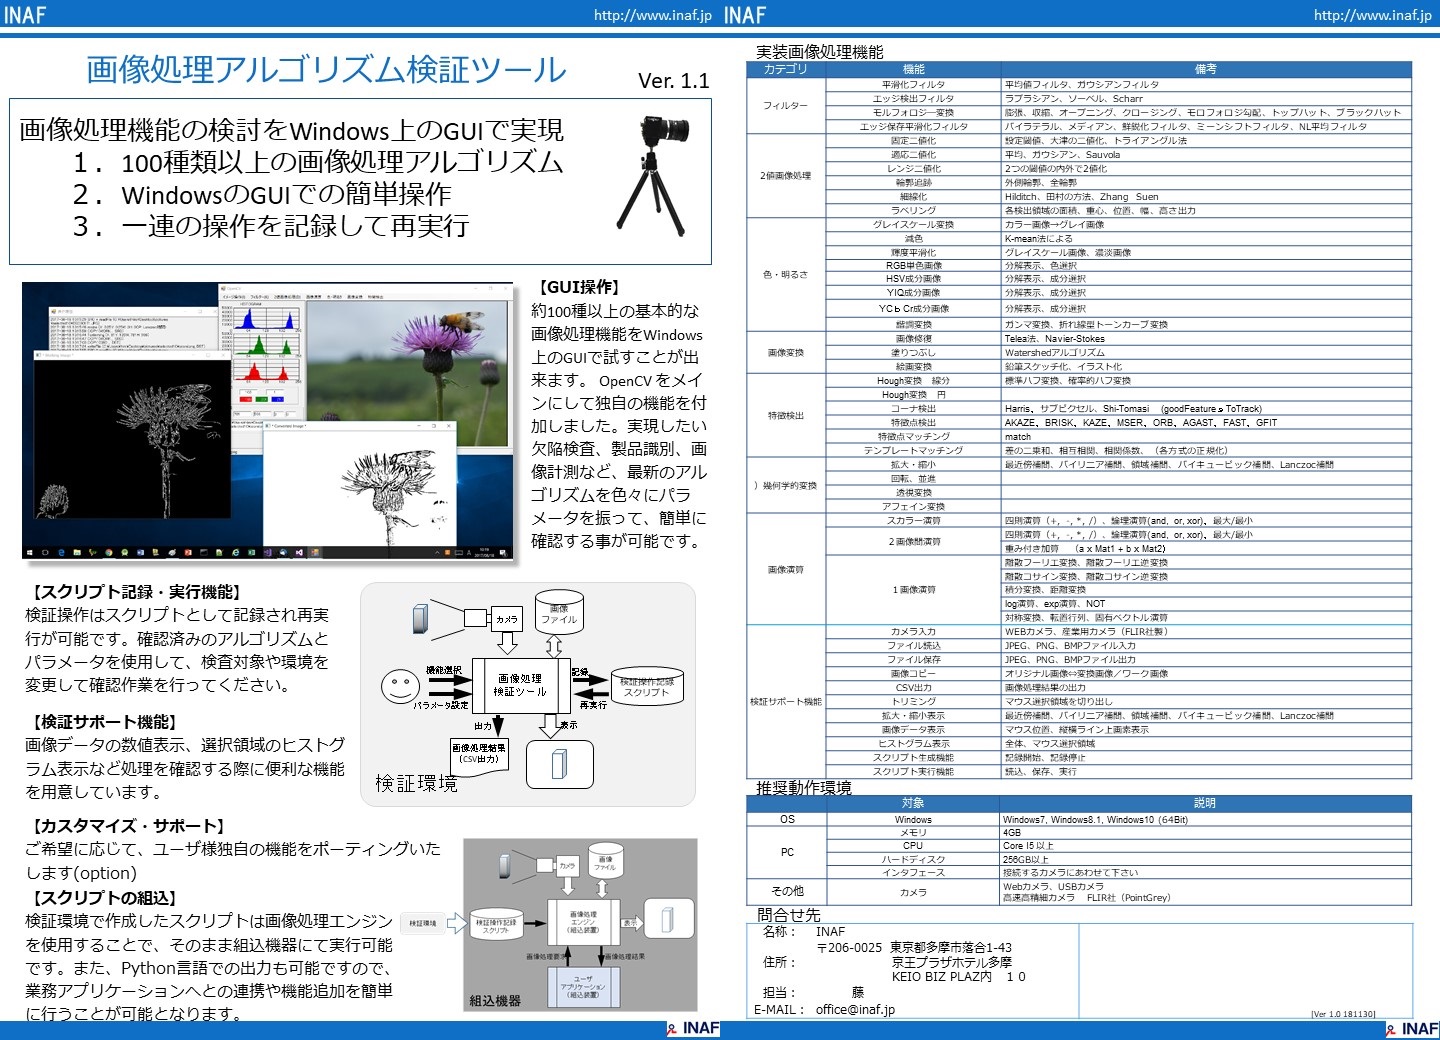Click the カテゴリ table header
Image resolution: width=1440 pixels, height=1040 pixels.
[x=786, y=69]
